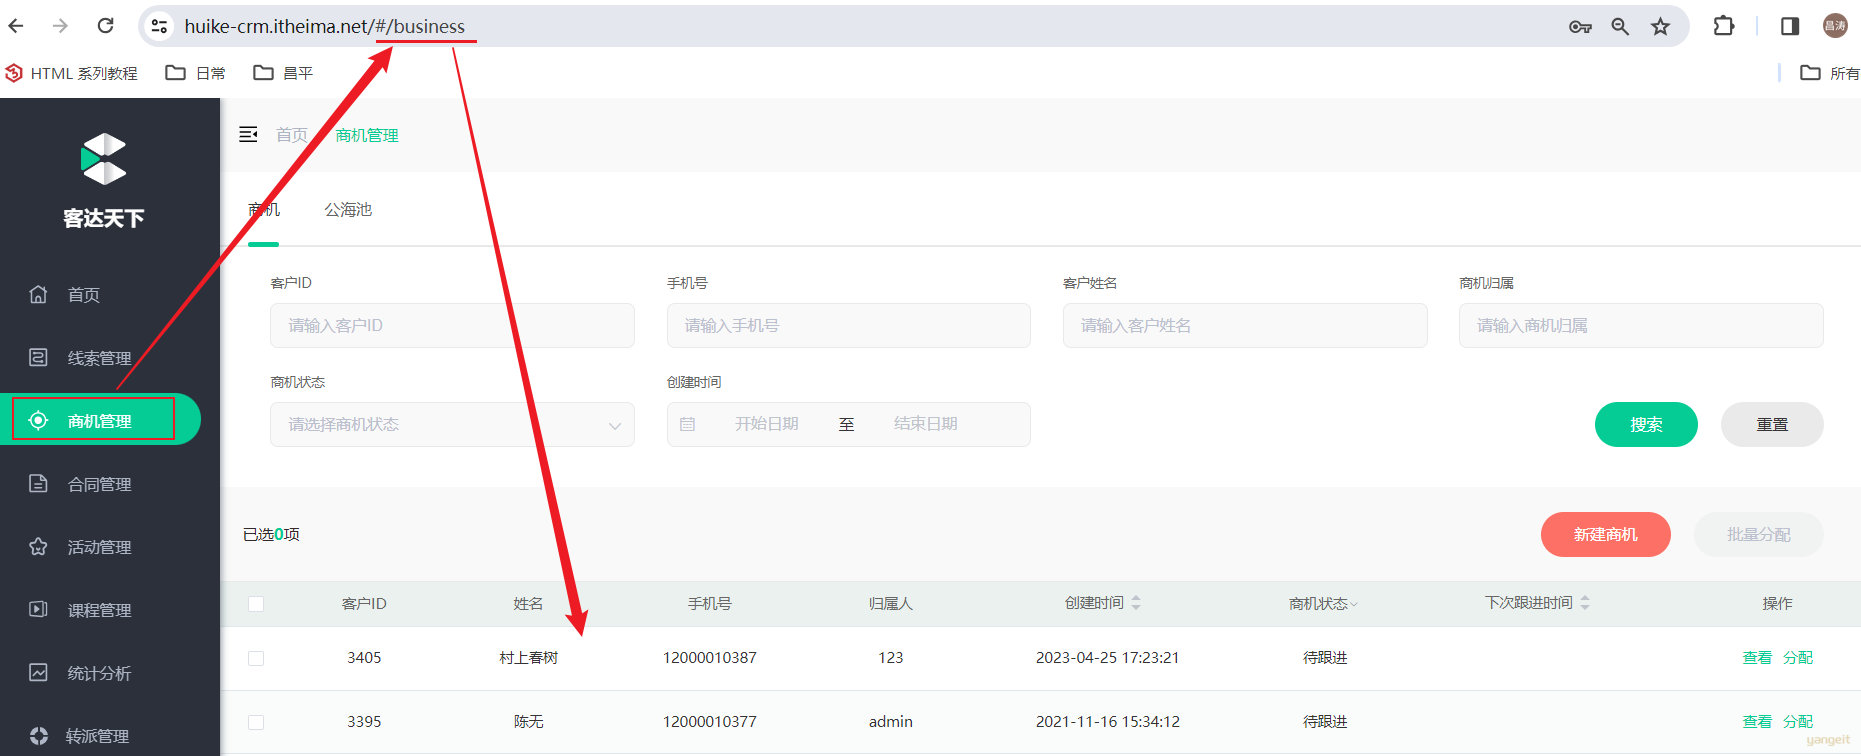Open the 昌平 bookmark folder

point(284,73)
